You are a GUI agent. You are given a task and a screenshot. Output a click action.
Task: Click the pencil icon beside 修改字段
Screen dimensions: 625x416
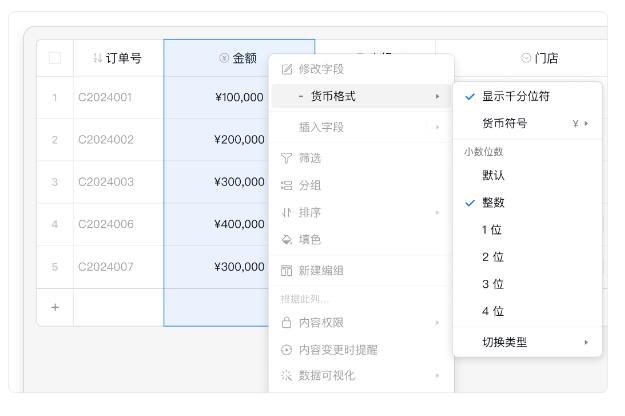(x=287, y=69)
